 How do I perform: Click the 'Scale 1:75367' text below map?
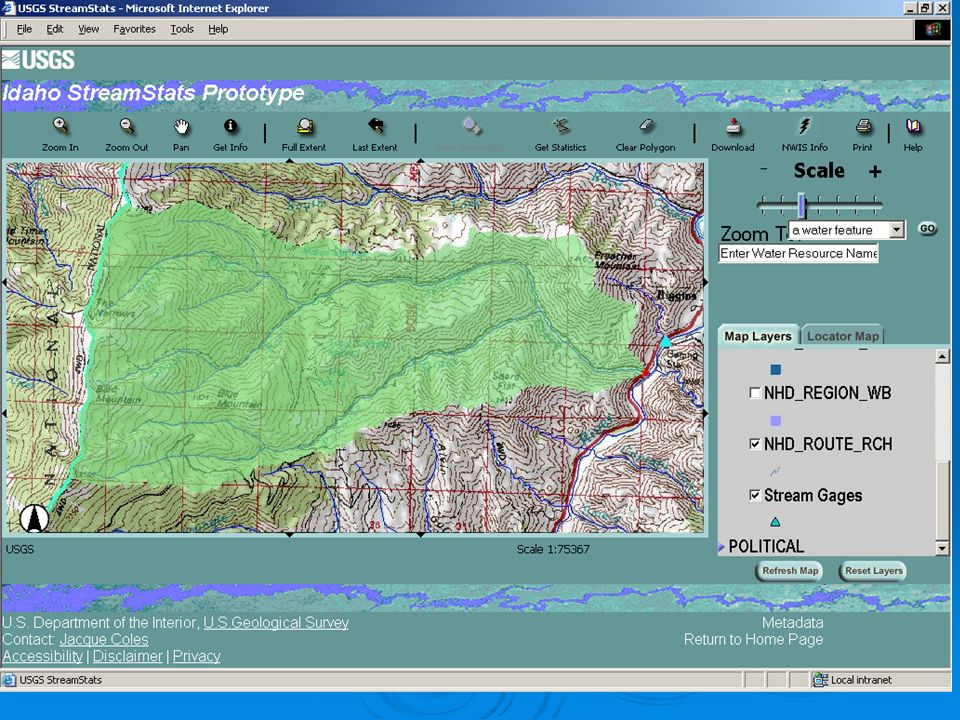tap(553, 549)
